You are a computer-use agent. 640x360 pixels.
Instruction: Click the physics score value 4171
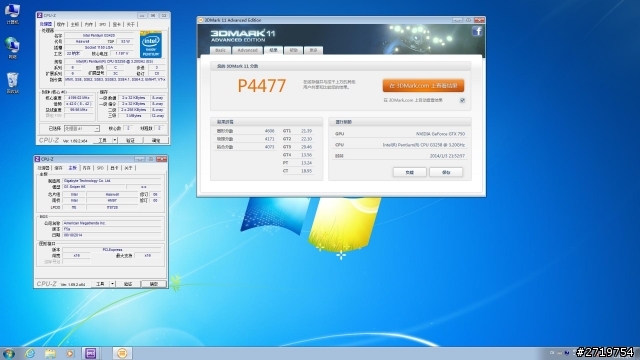(269, 139)
